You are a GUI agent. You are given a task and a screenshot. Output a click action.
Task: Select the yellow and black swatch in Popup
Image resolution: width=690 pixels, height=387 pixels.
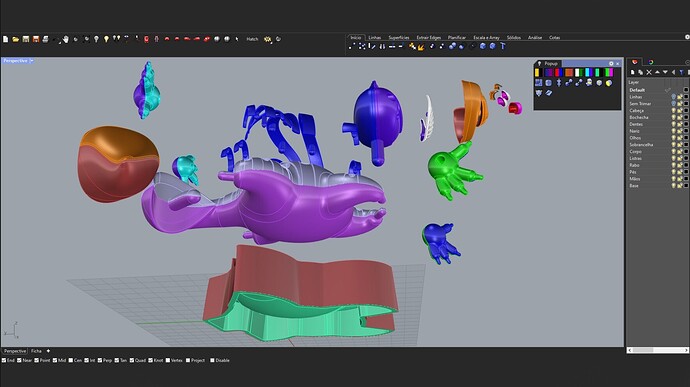[539, 72]
